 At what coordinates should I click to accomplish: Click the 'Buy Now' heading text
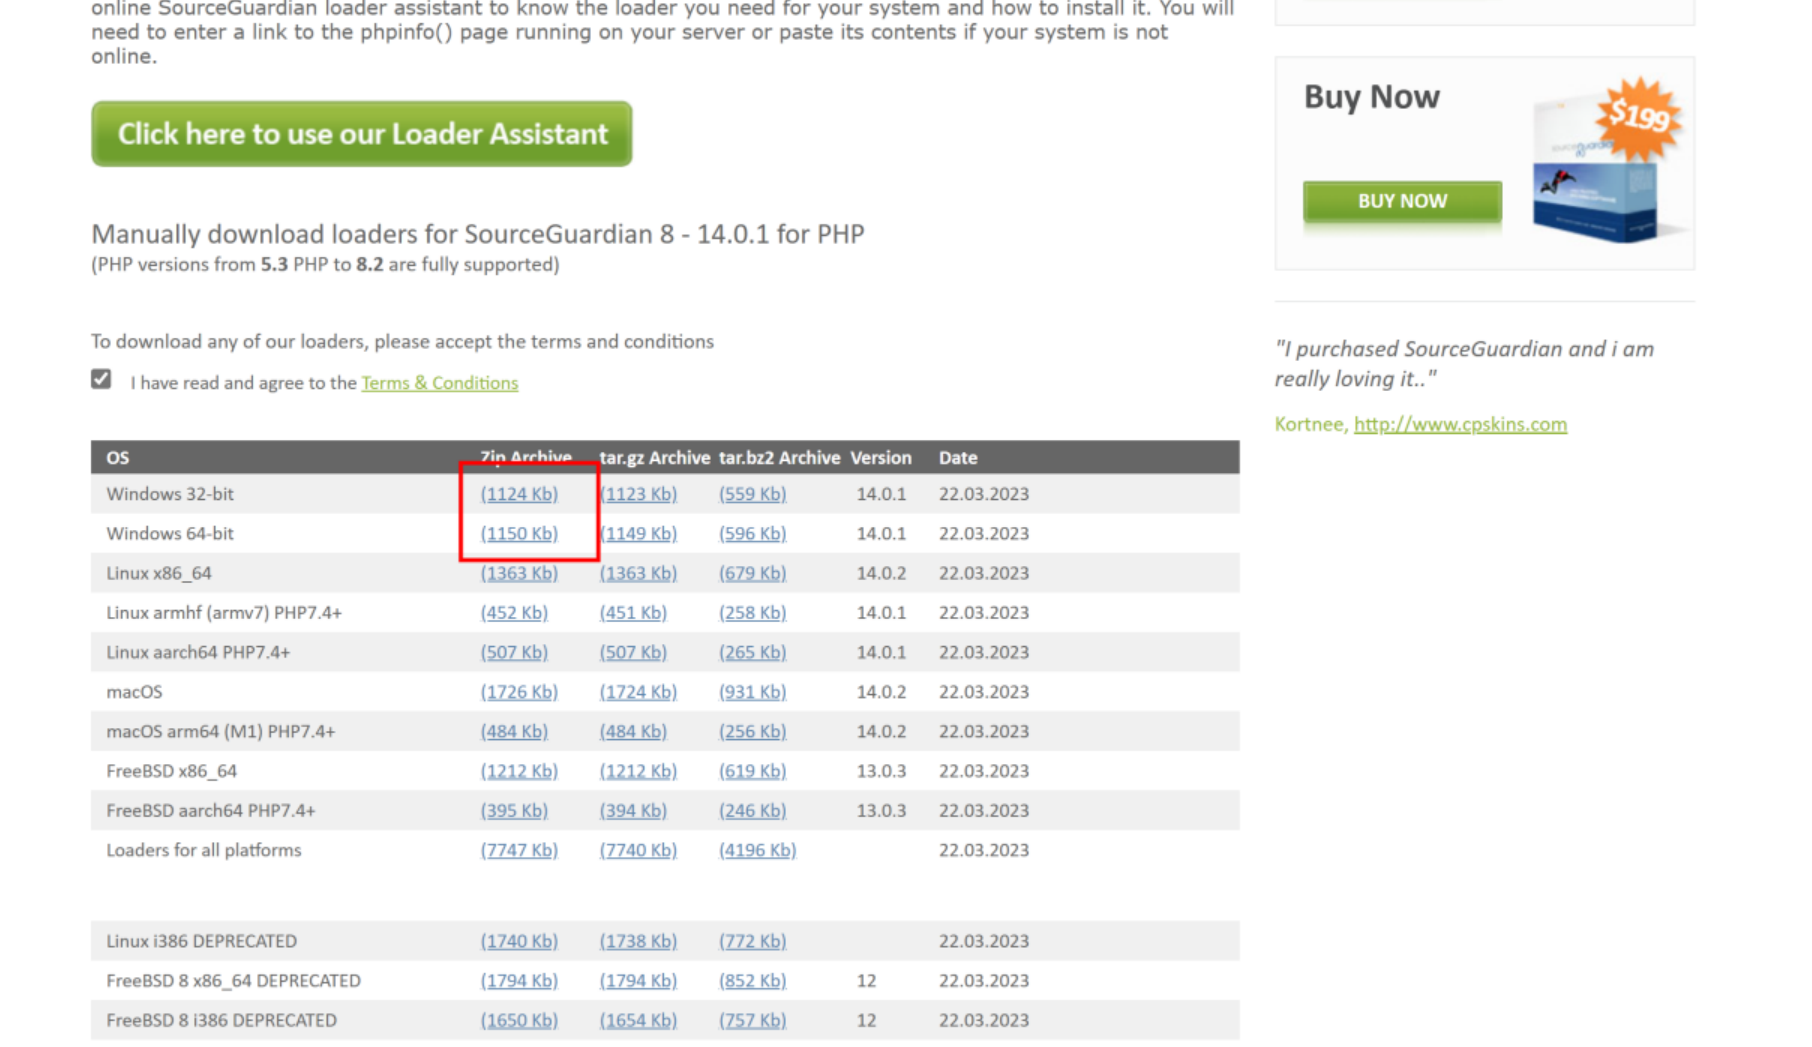pyautogui.click(x=1372, y=97)
